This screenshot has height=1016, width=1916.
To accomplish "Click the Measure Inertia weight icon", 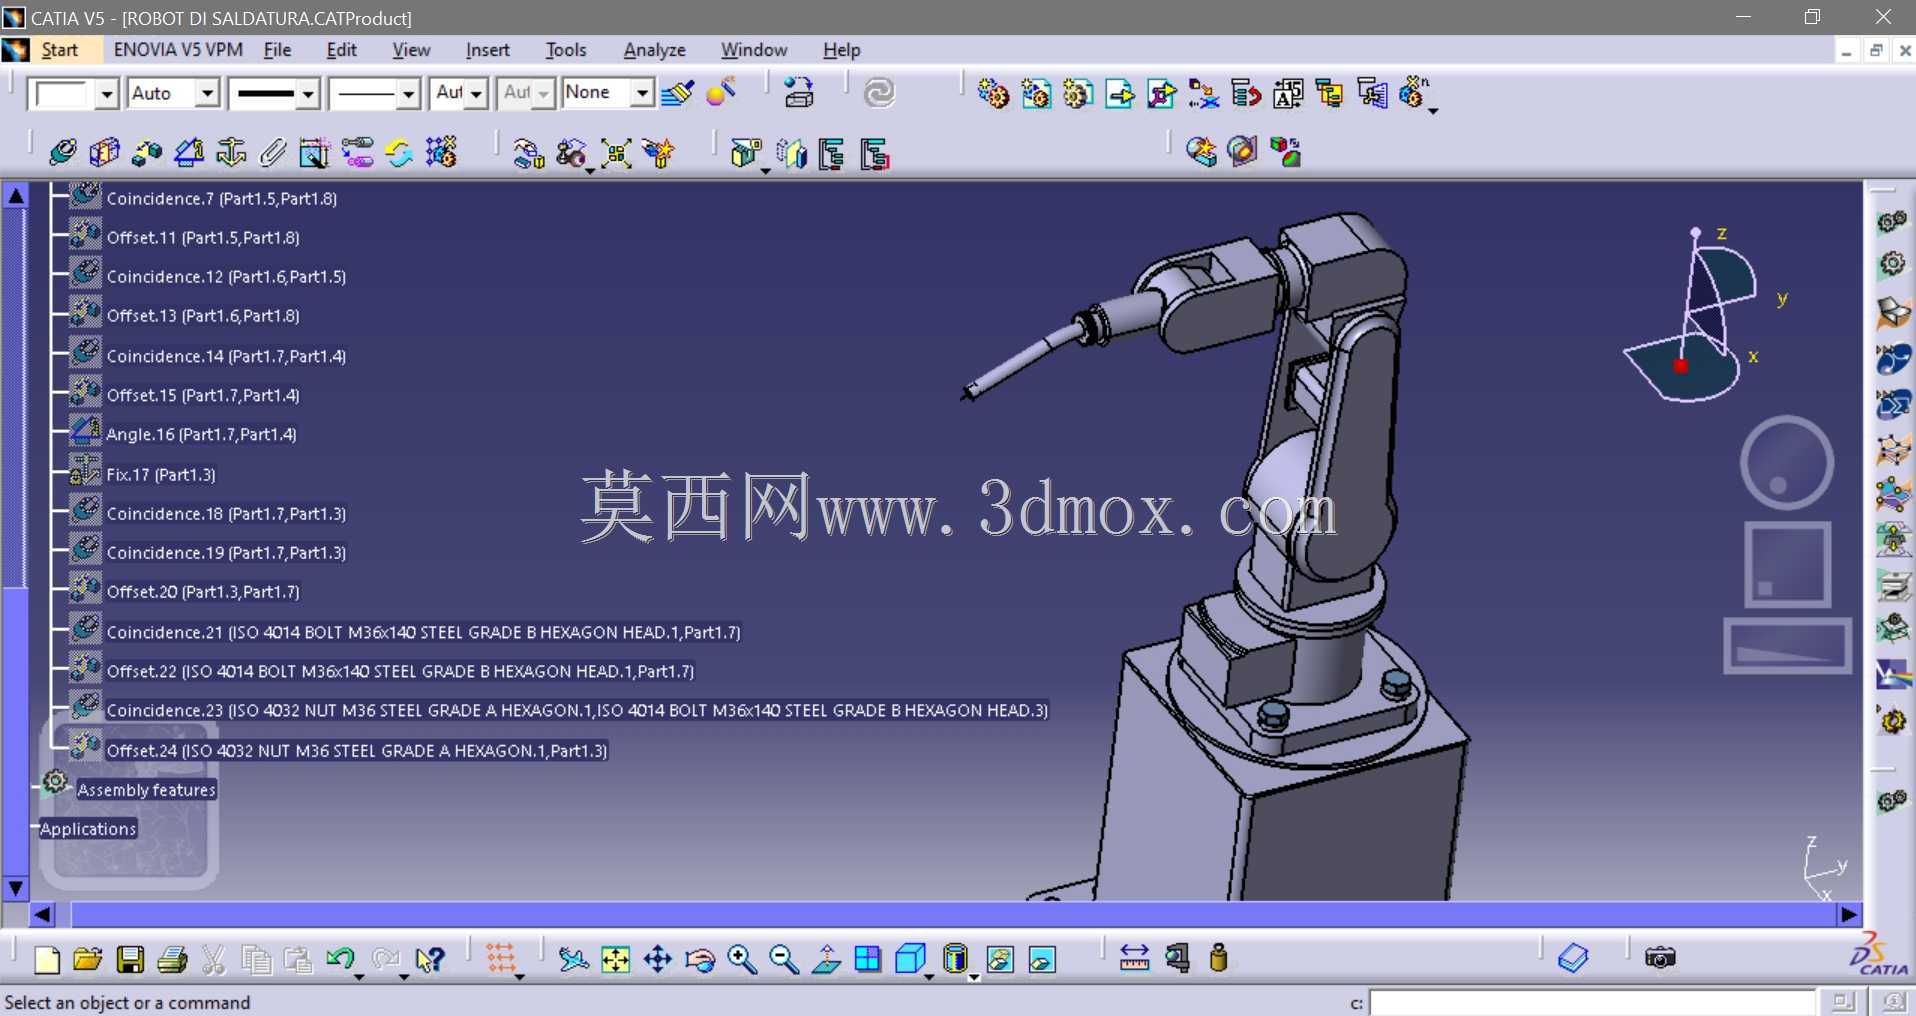I will [x=1218, y=958].
